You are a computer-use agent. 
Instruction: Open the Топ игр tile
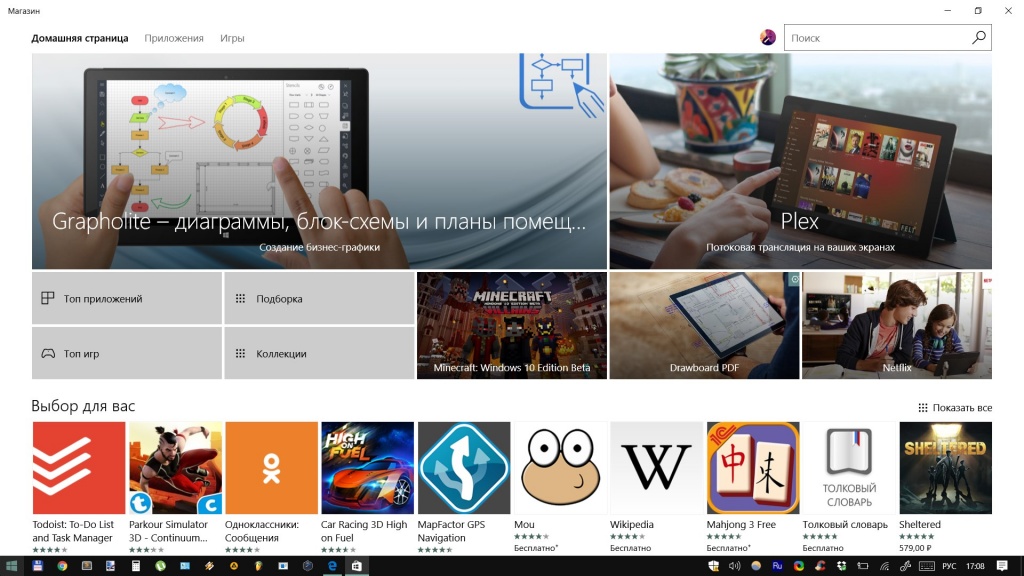tap(127, 353)
